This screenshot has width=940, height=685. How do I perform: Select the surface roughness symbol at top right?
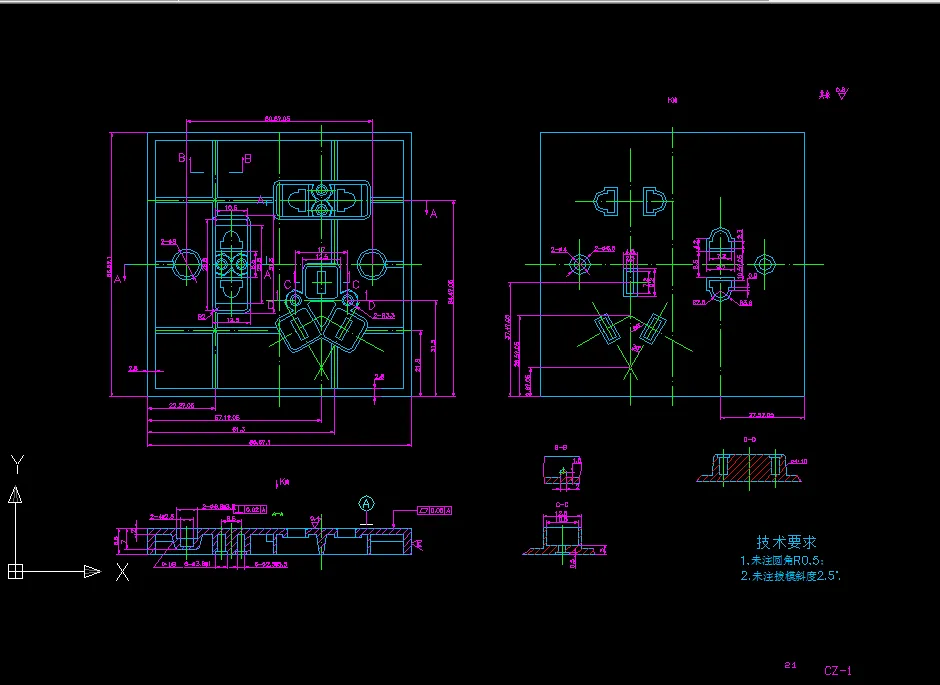click(x=842, y=93)
